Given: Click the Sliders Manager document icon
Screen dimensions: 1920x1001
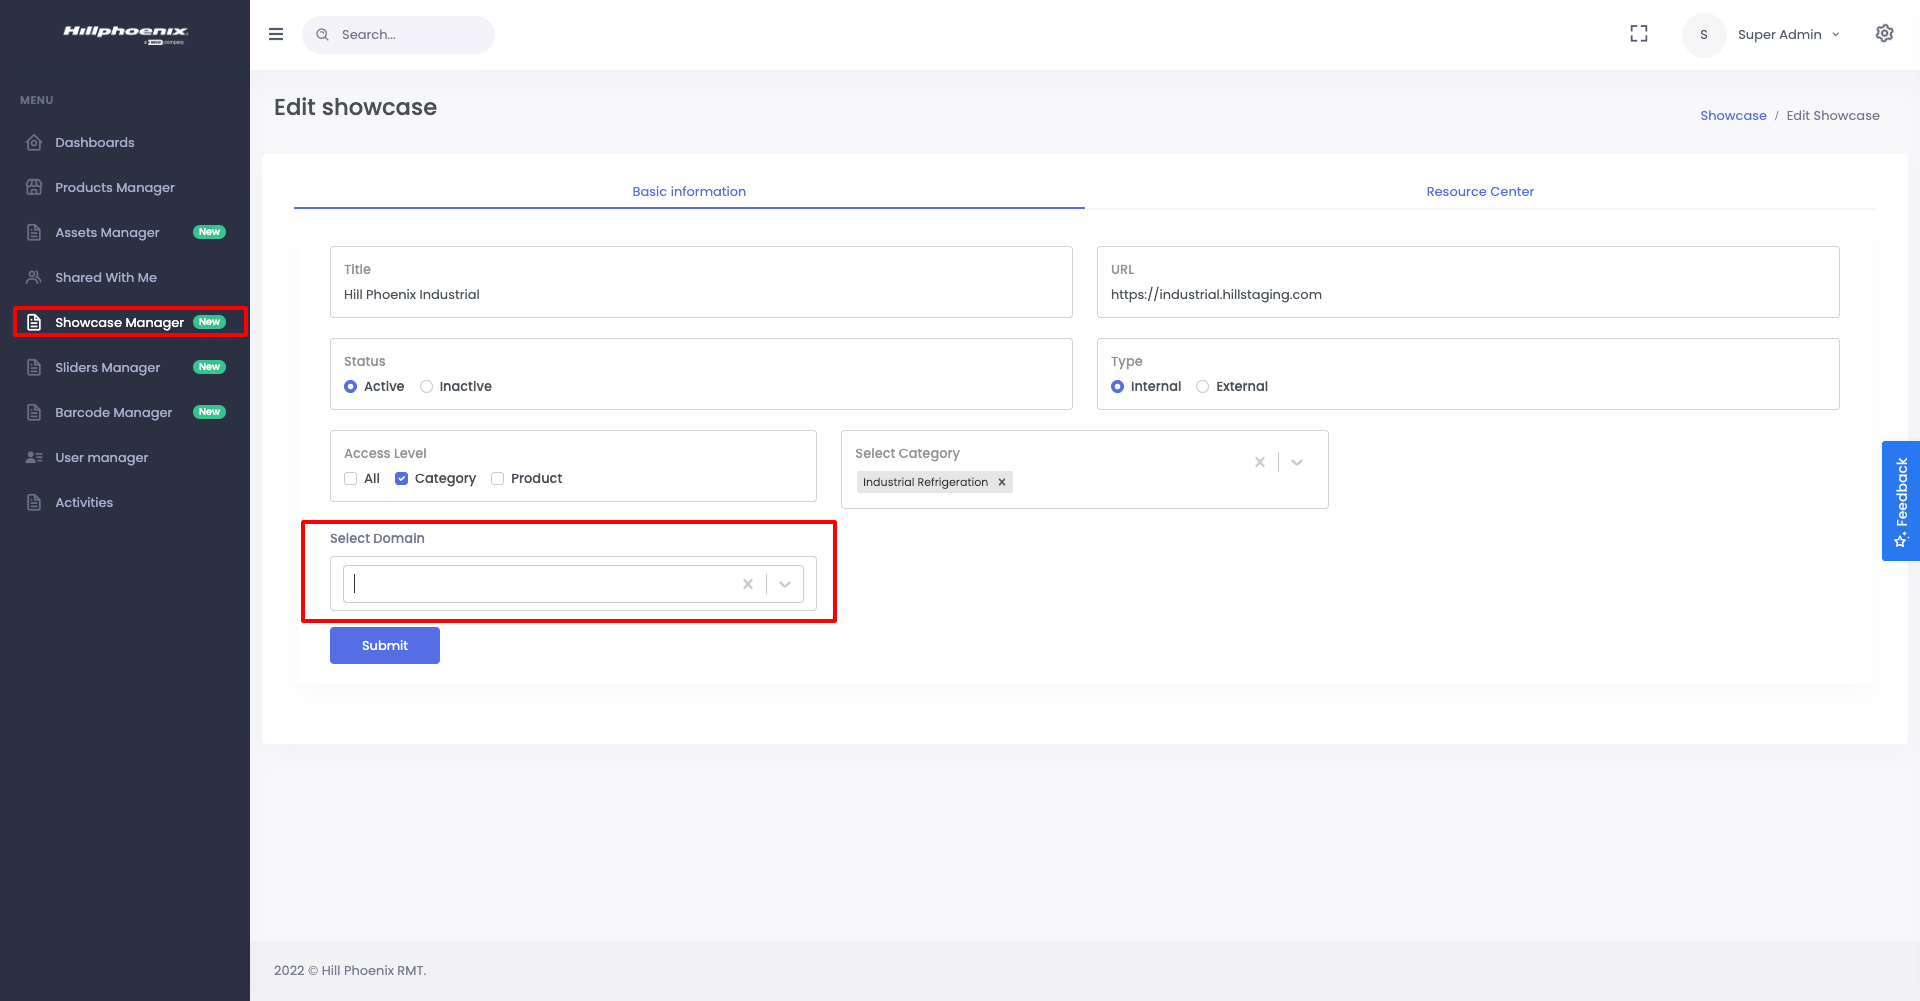Looking at the screenshot, I should (x=34, y=367).
